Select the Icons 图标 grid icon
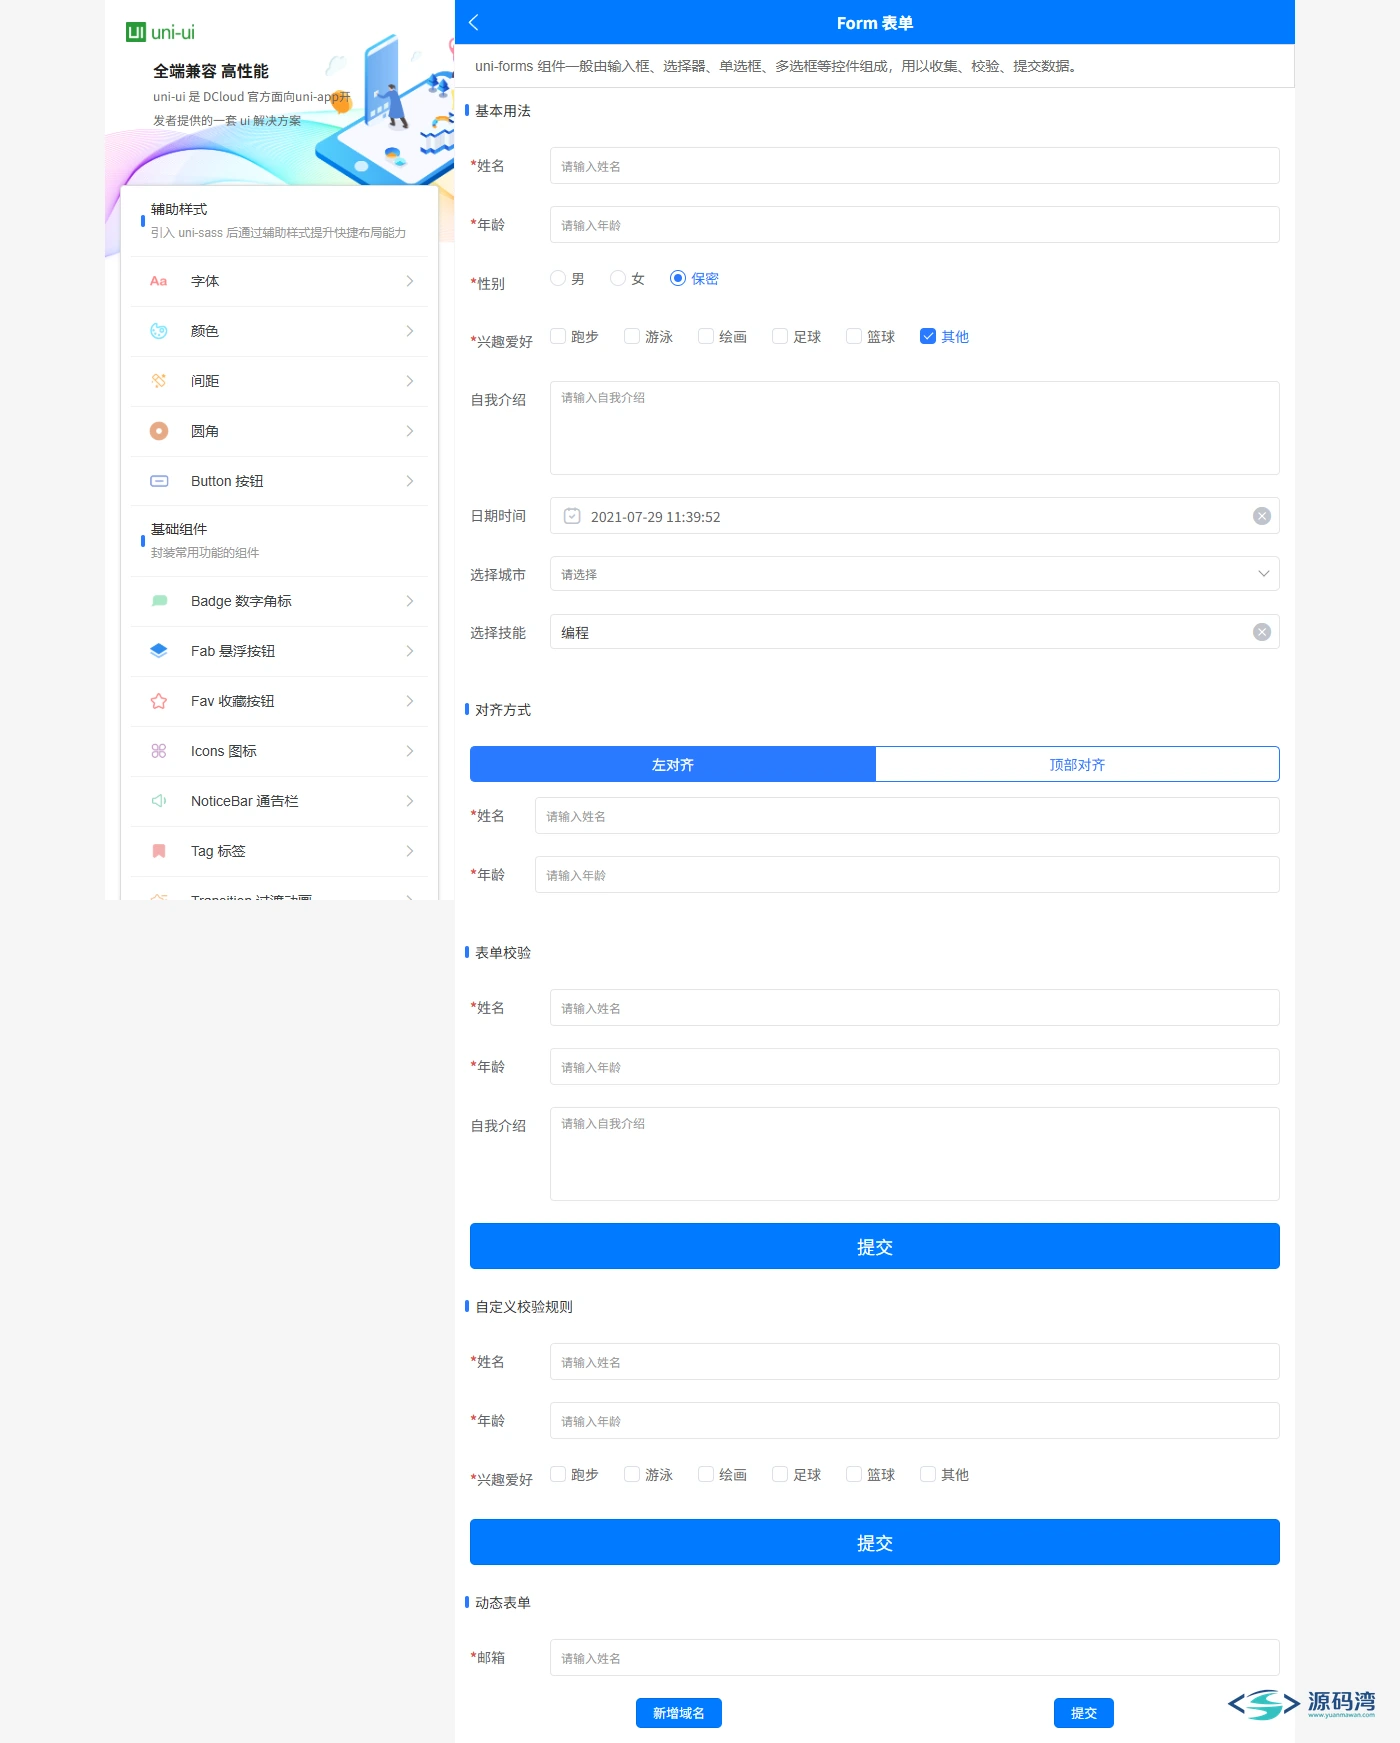Image resolution: width=1400 pixels, height=1743 pixels. [158, 751]
